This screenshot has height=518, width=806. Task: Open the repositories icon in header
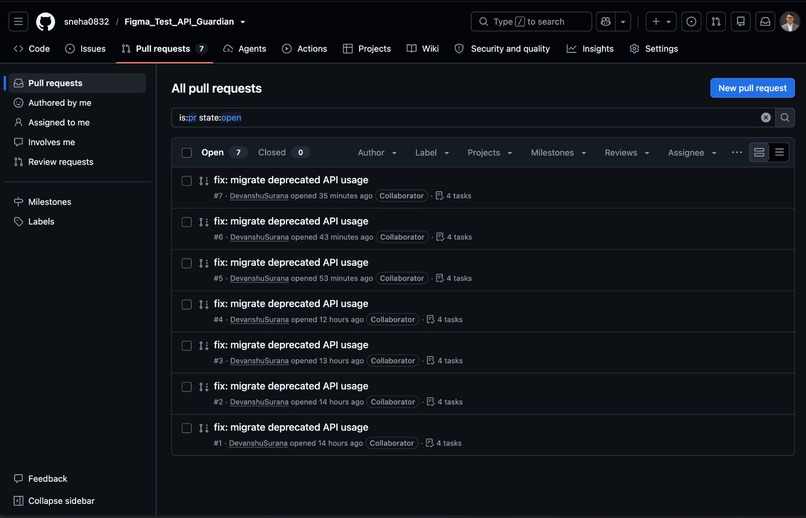pos(740,22)
